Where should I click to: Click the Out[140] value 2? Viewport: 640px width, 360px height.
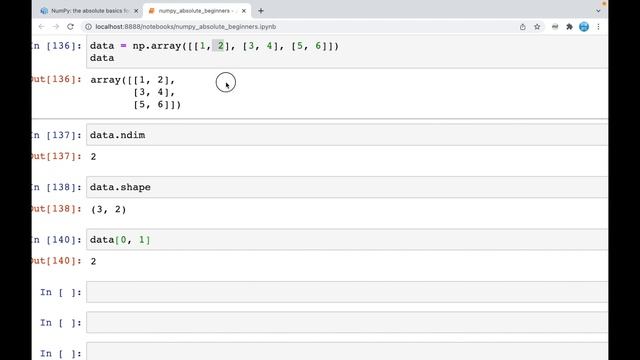pos(93,261)
